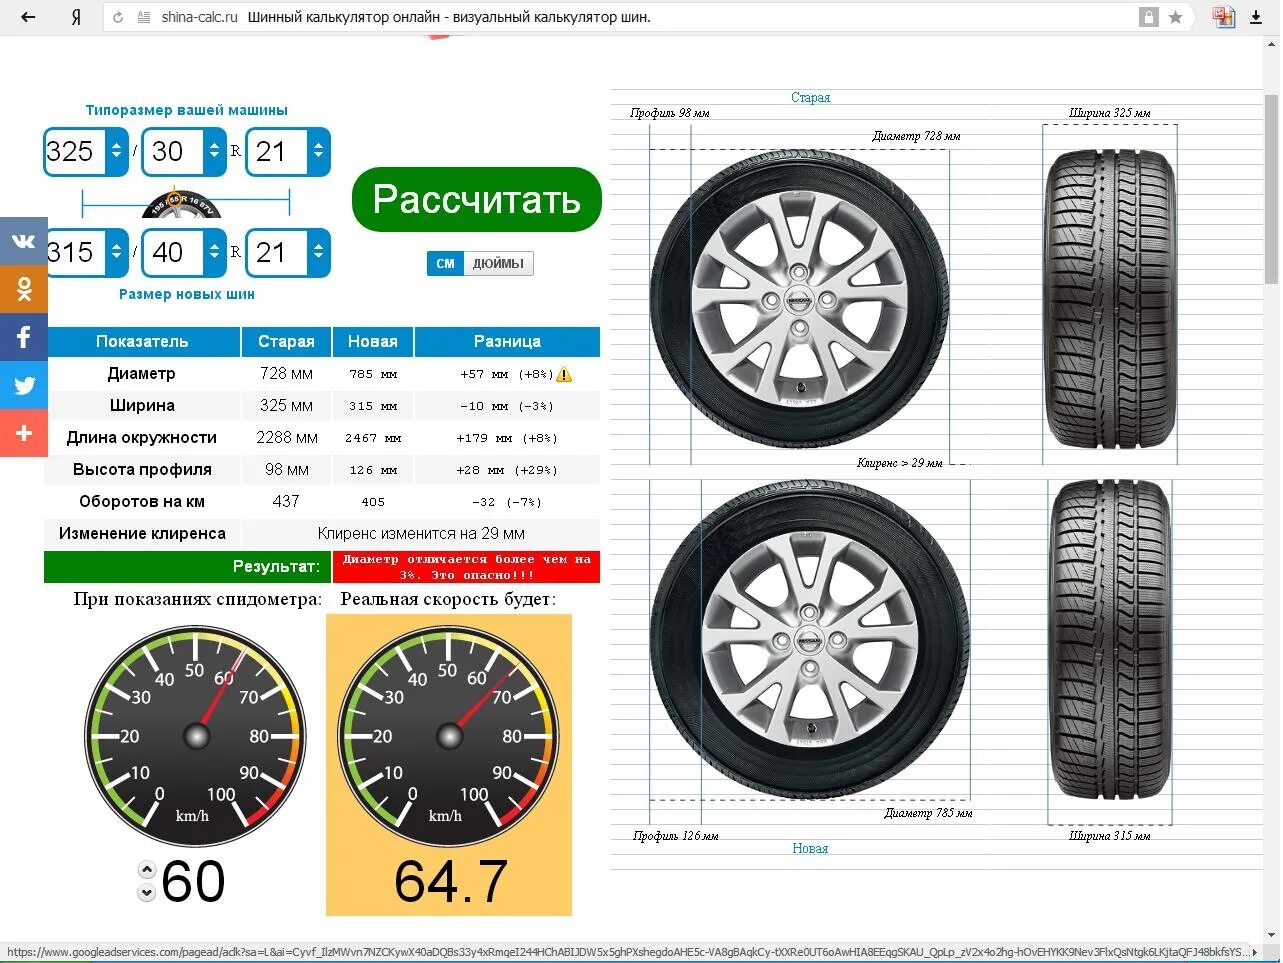Image resolution: width=1283 pixels, height=963 pixels.
Task: Click the 2467 мм new circumference cell
Action: tap(373, 438)
